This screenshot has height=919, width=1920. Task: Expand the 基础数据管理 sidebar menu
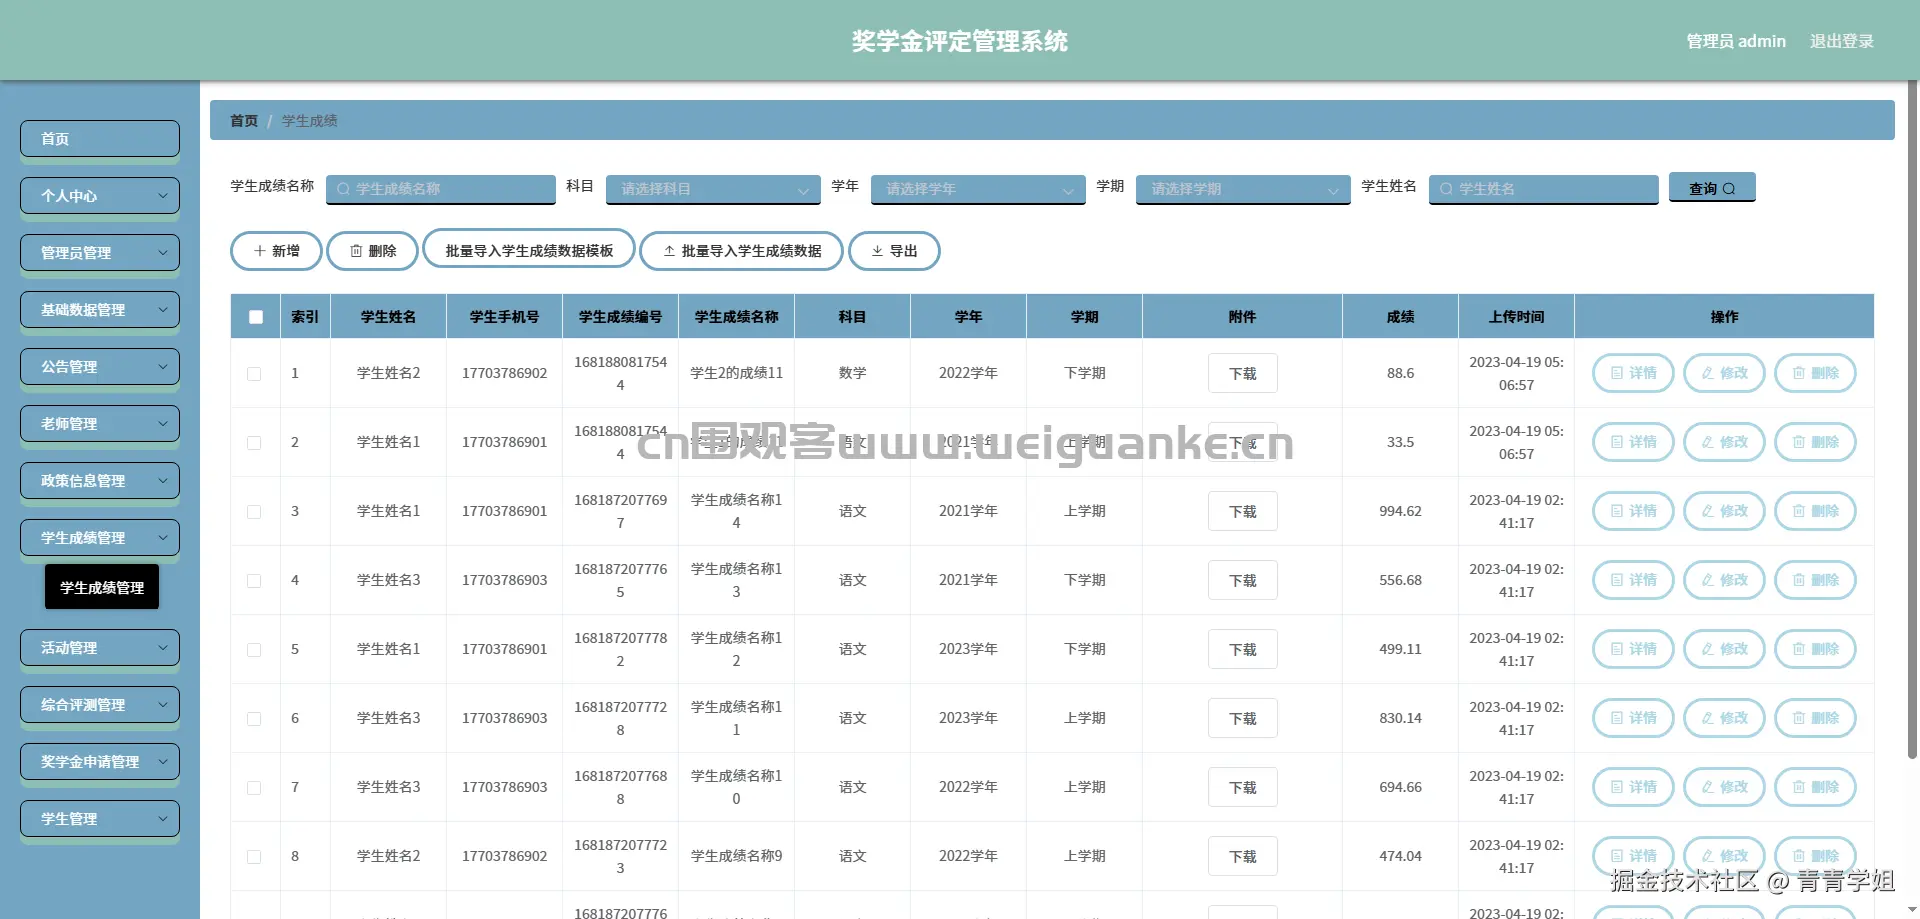(100, 310)
